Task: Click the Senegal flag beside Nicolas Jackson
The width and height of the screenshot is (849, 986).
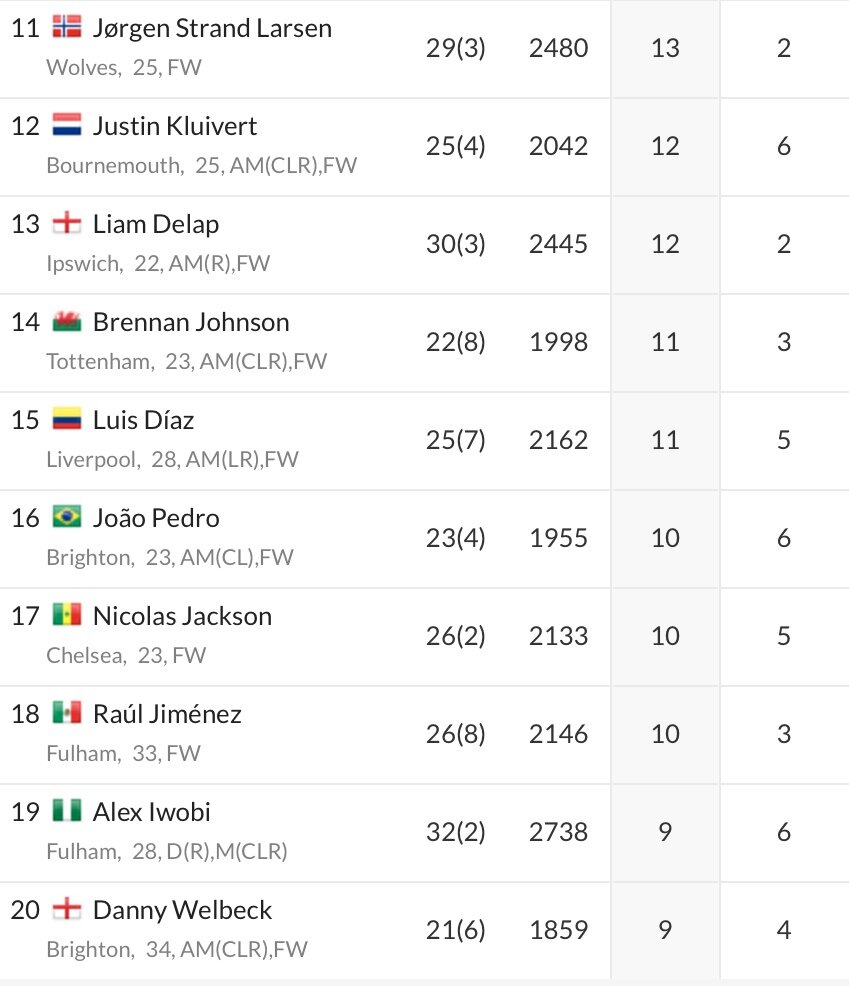Action: [x=67, y=616]
